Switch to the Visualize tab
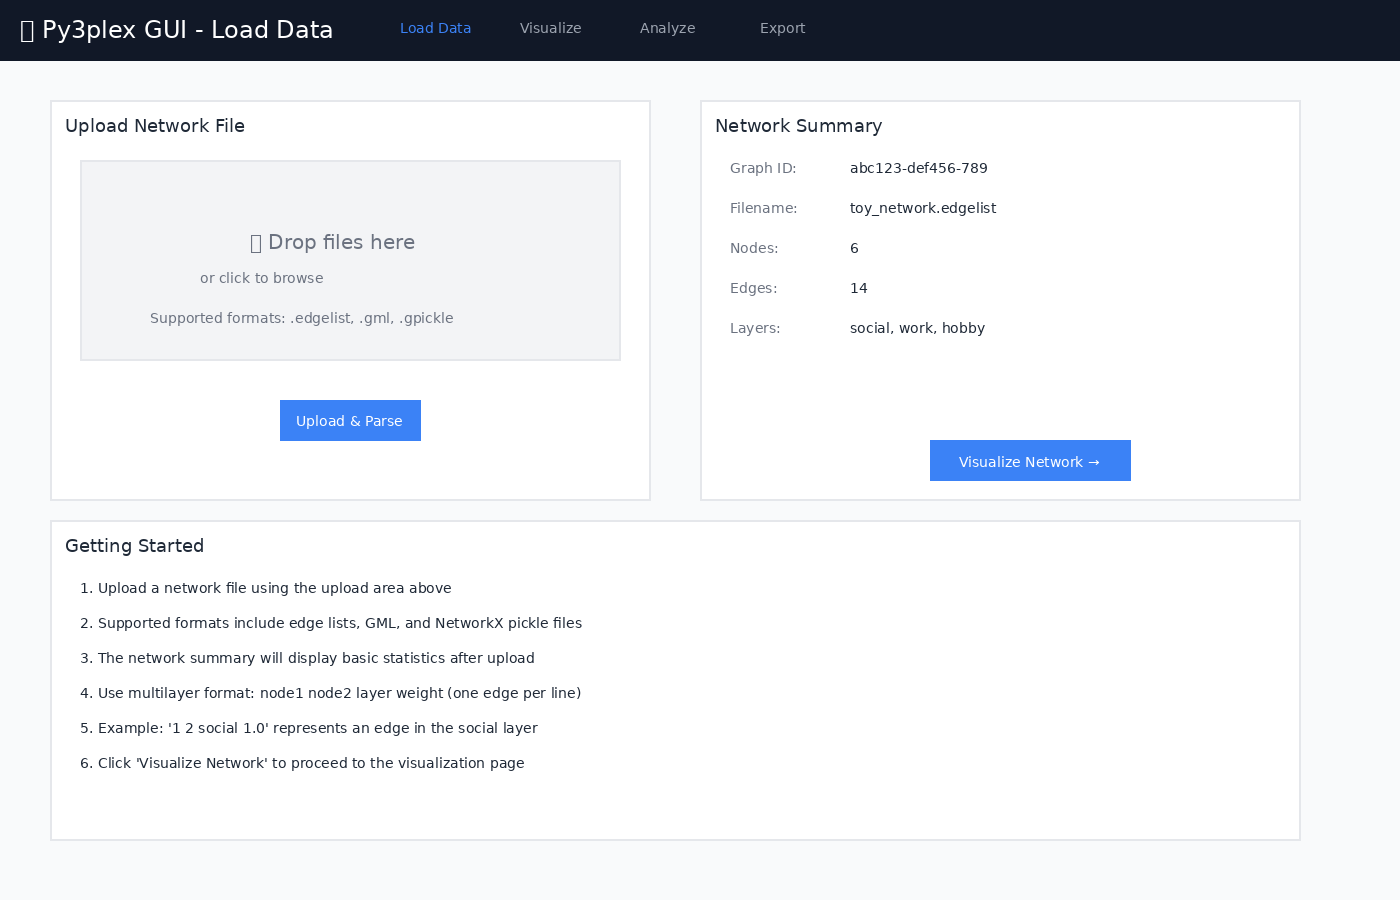The image size is (1400, 900). coord(550,28)
